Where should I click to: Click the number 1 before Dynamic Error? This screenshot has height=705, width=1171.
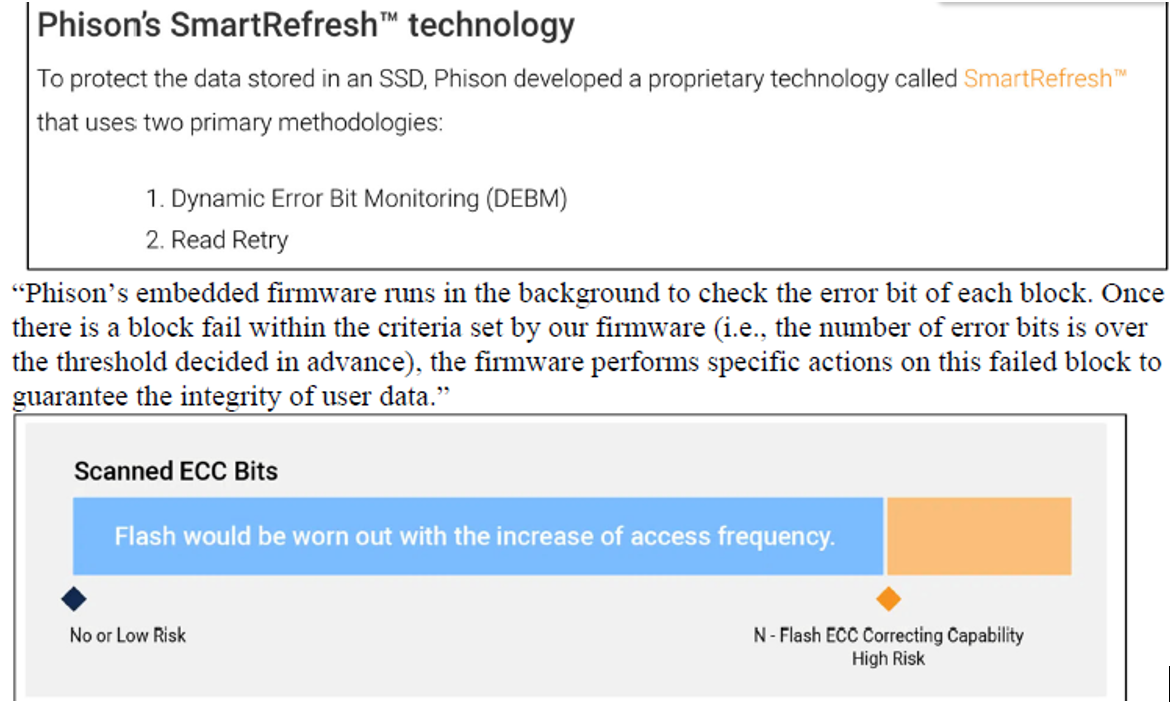click(154, 199)
